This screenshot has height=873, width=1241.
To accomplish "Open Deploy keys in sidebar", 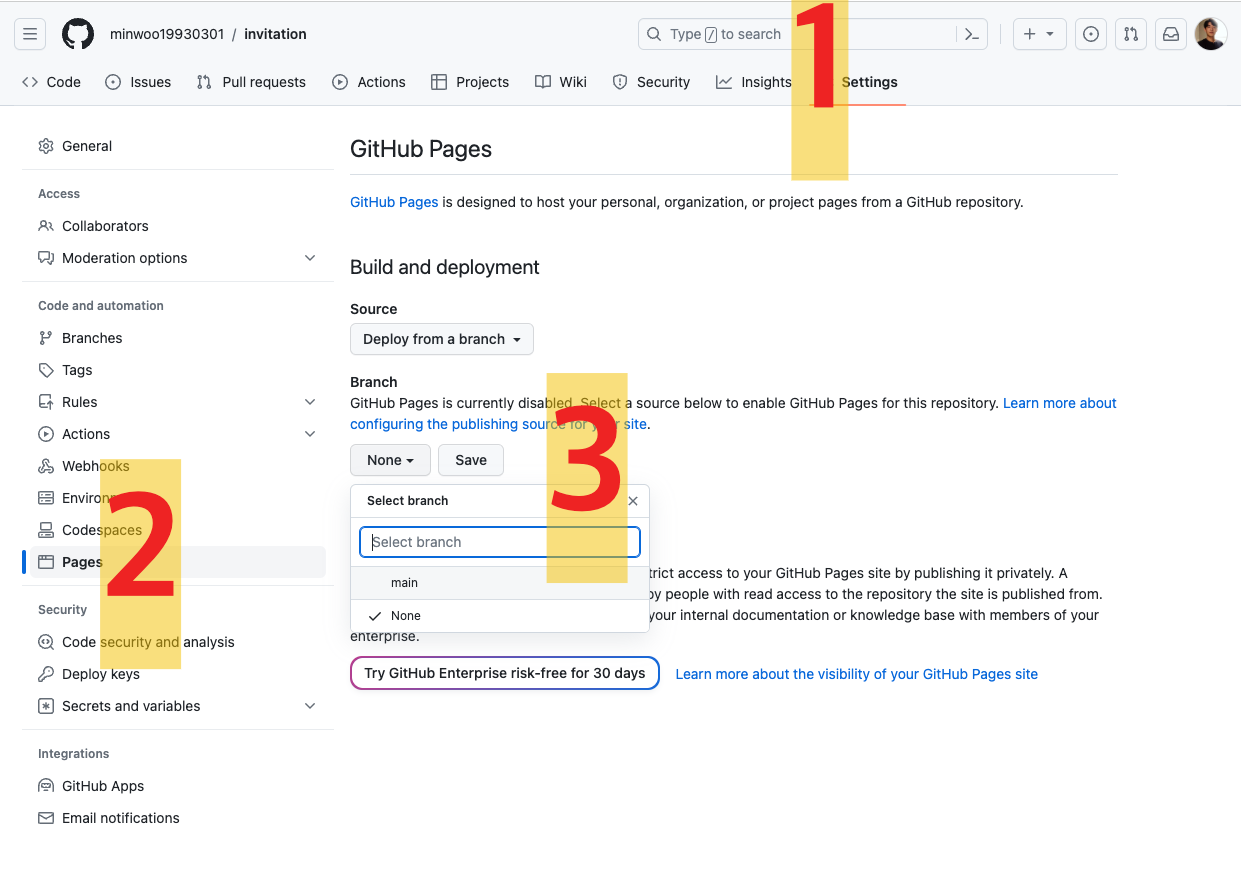I will [101, 674].
